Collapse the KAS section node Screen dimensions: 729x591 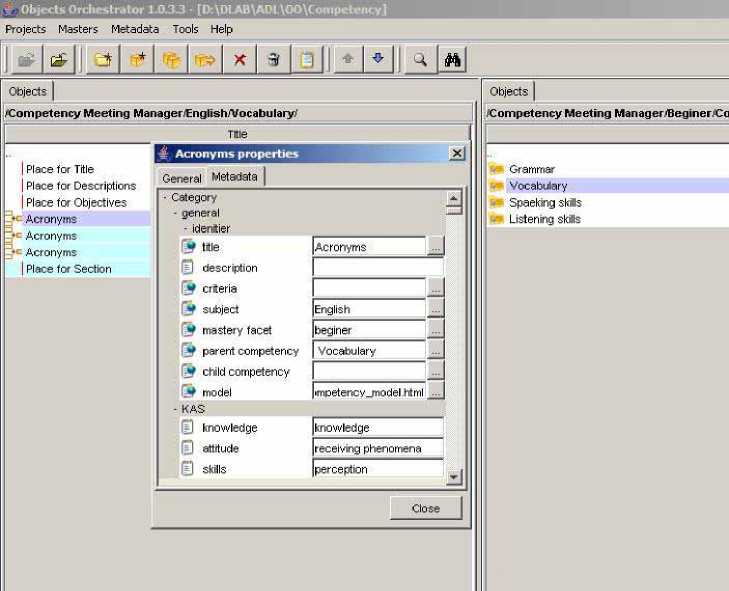175,409
